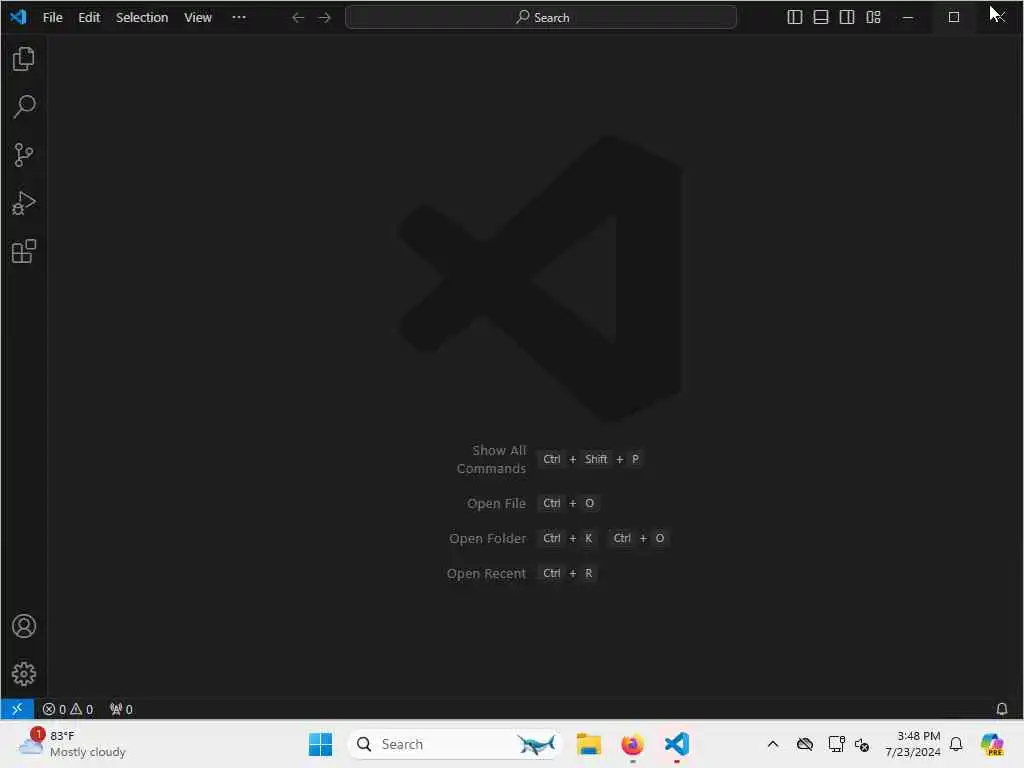Screen dimensions: 1024x768
Task: Toggle the secondary side bar layout icon
Action: pos(847,18)
